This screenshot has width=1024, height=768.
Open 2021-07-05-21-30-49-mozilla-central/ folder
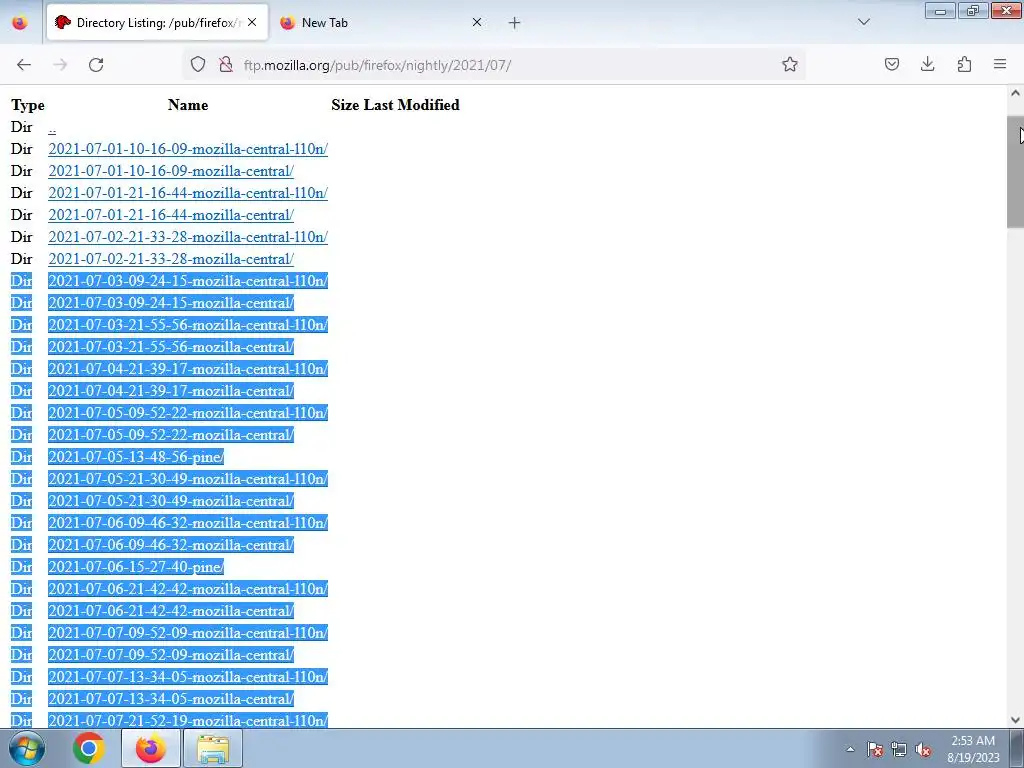pyautogui.click(x=170, y=501)
